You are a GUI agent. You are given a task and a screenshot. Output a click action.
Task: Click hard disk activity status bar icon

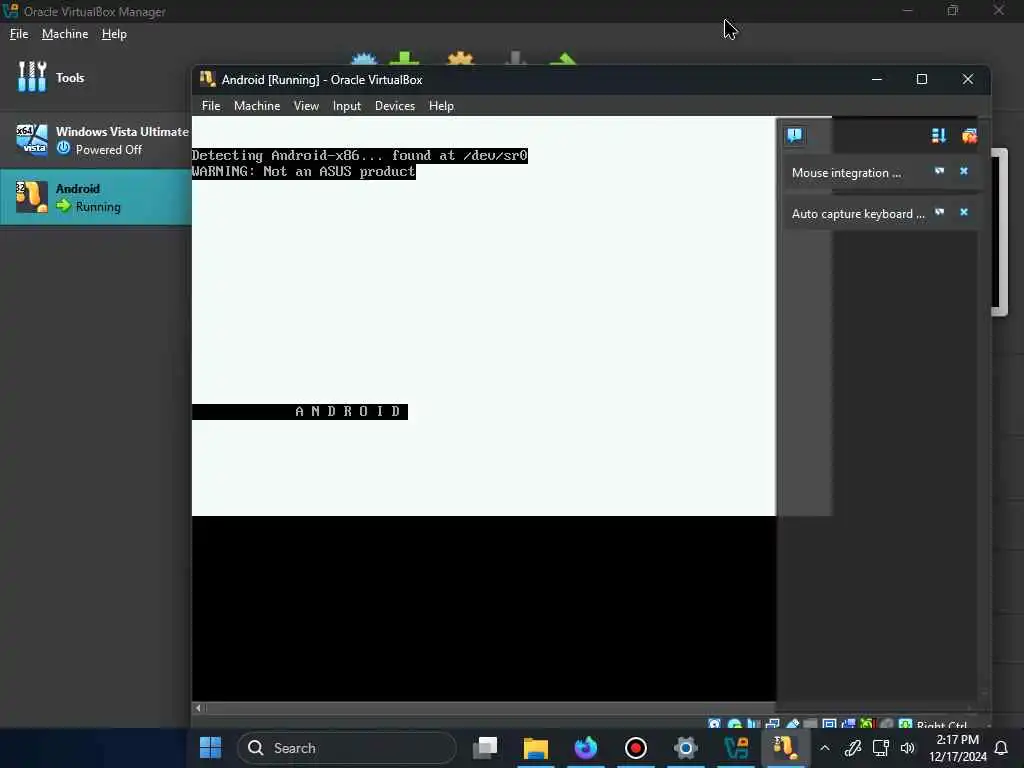tap(714, 724)
